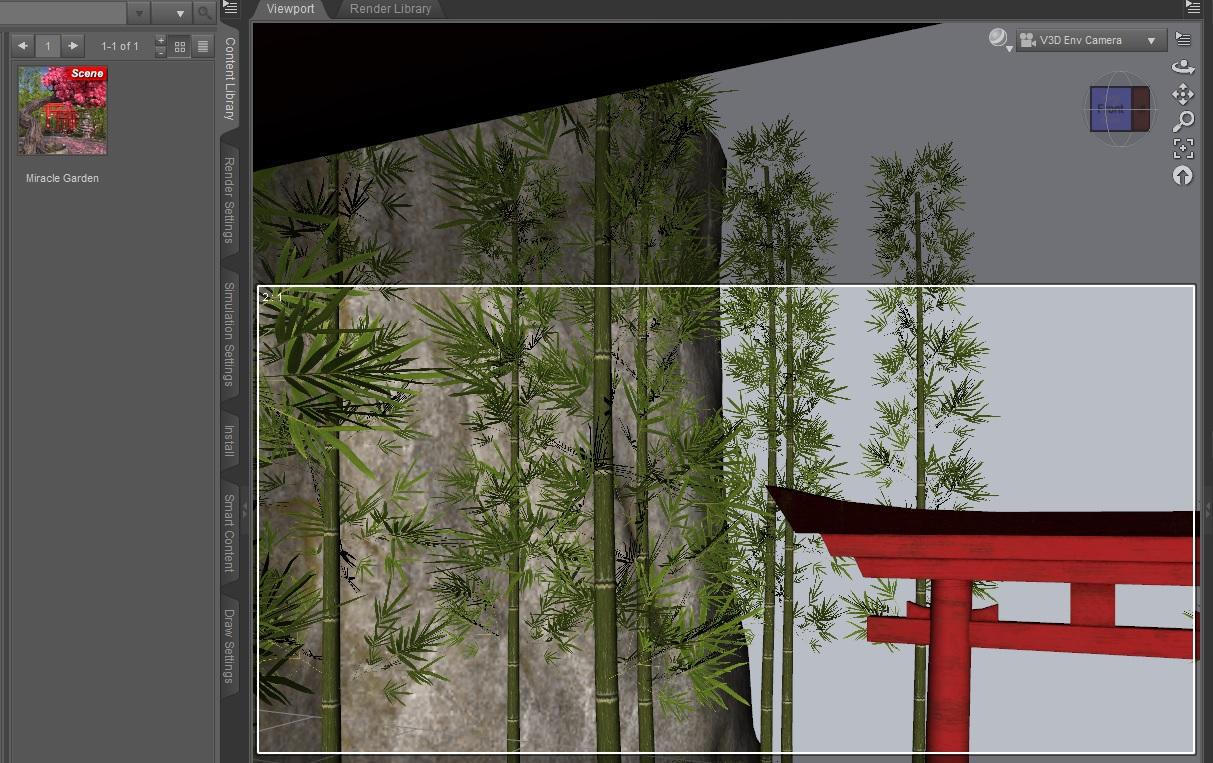Switch to the Viewport tab
Screen dimensions: 1213x763
pos(290,9)
